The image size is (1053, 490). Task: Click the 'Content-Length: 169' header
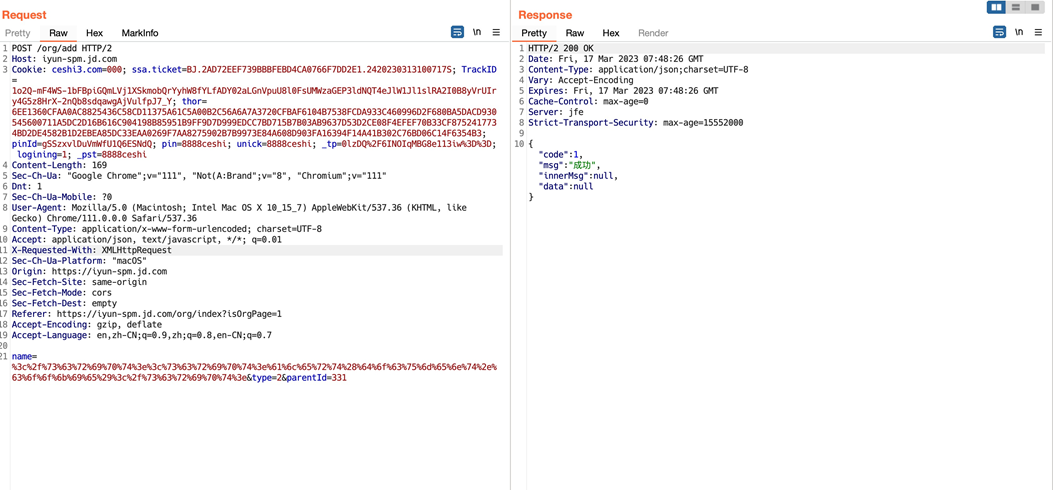[x=59, y=165]
